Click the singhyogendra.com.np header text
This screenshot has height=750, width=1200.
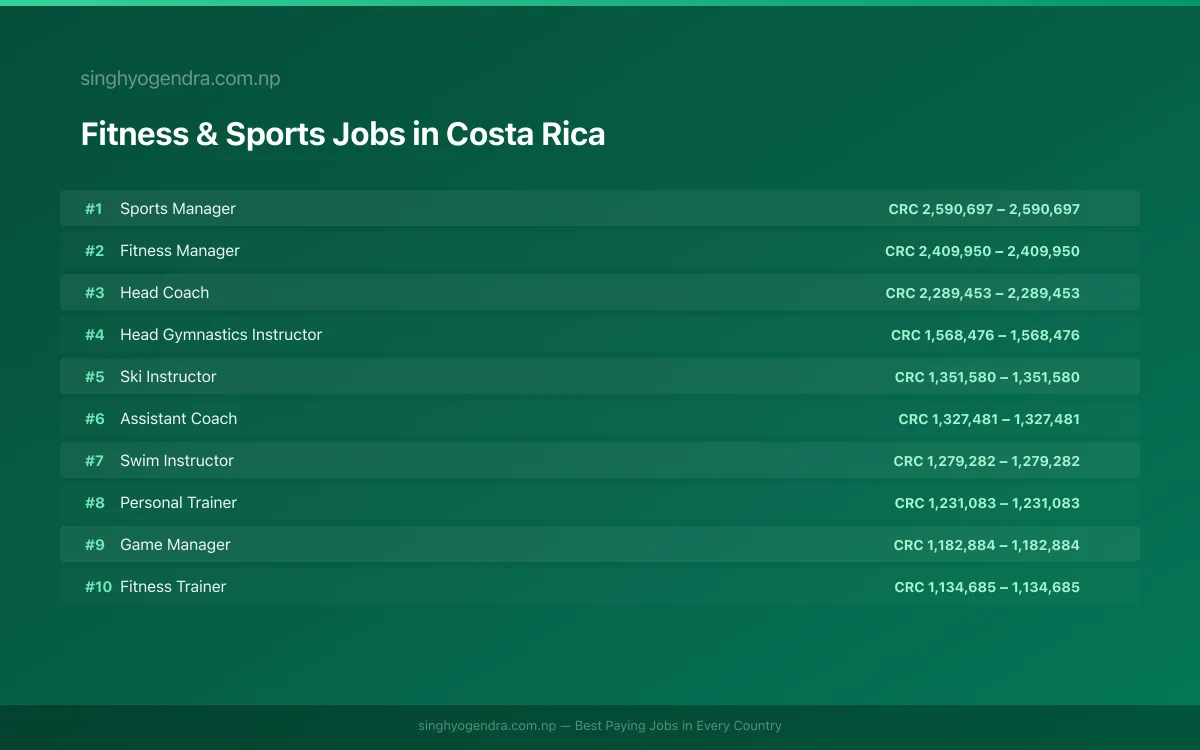tap(180, 79)
